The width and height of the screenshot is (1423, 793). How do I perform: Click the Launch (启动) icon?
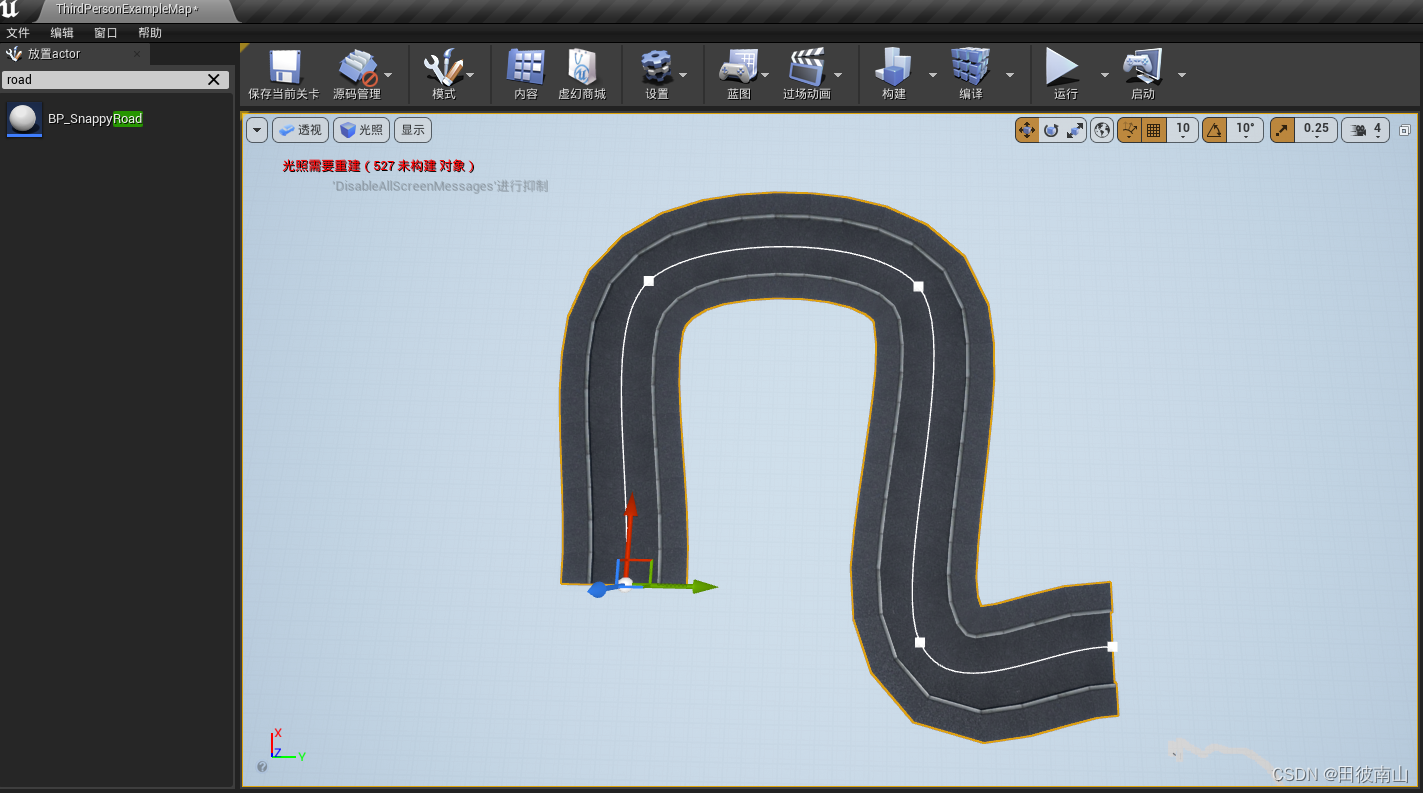tap(1142, 67)
